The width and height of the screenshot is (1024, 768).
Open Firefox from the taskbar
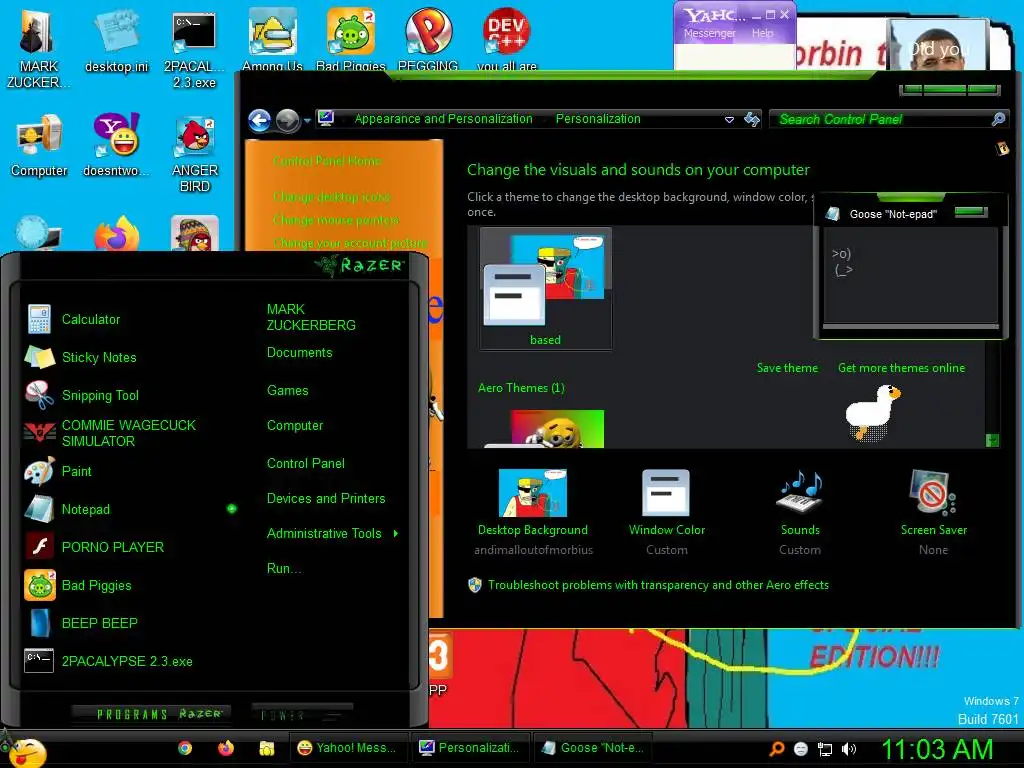coord(225,748)
